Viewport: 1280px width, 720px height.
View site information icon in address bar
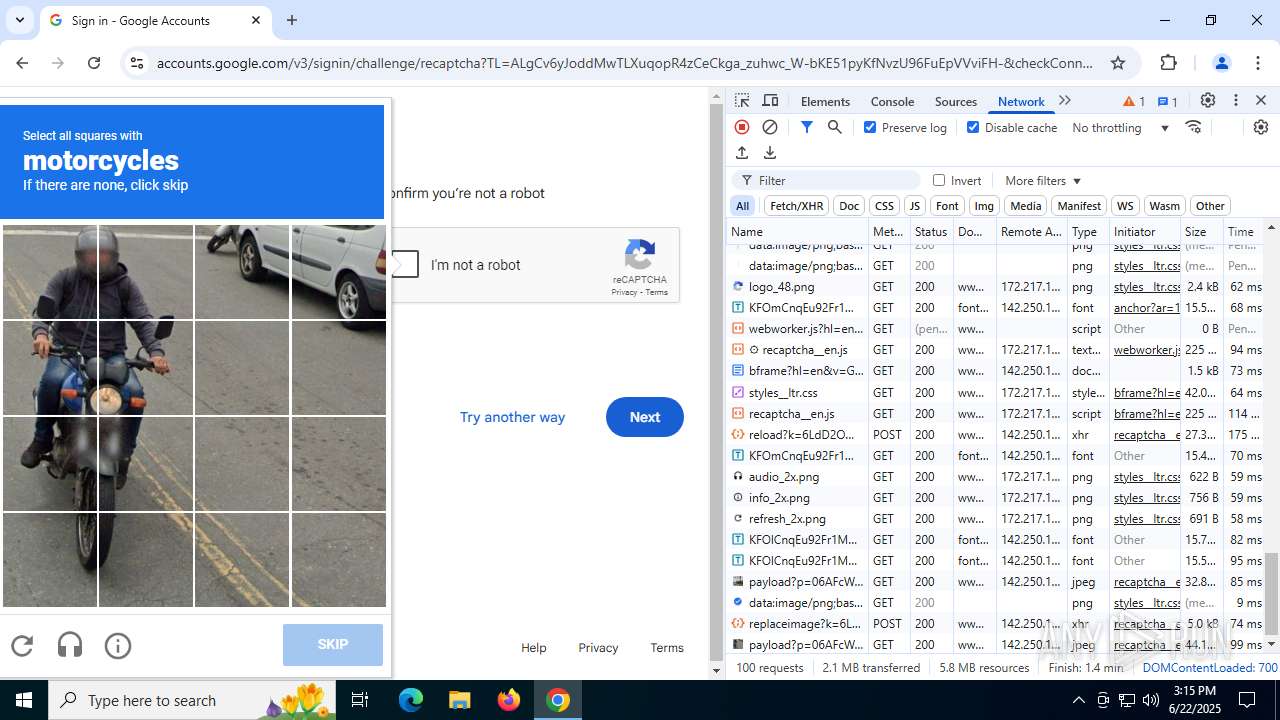point(137,63)
